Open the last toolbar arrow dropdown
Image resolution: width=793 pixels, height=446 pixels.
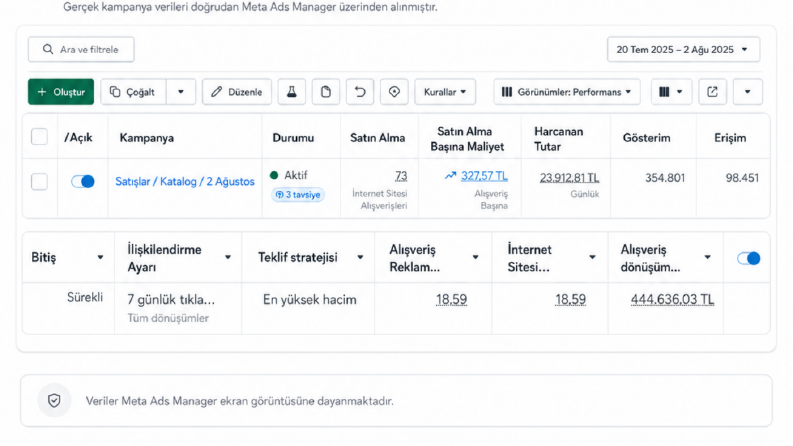[x=747, y=92]
